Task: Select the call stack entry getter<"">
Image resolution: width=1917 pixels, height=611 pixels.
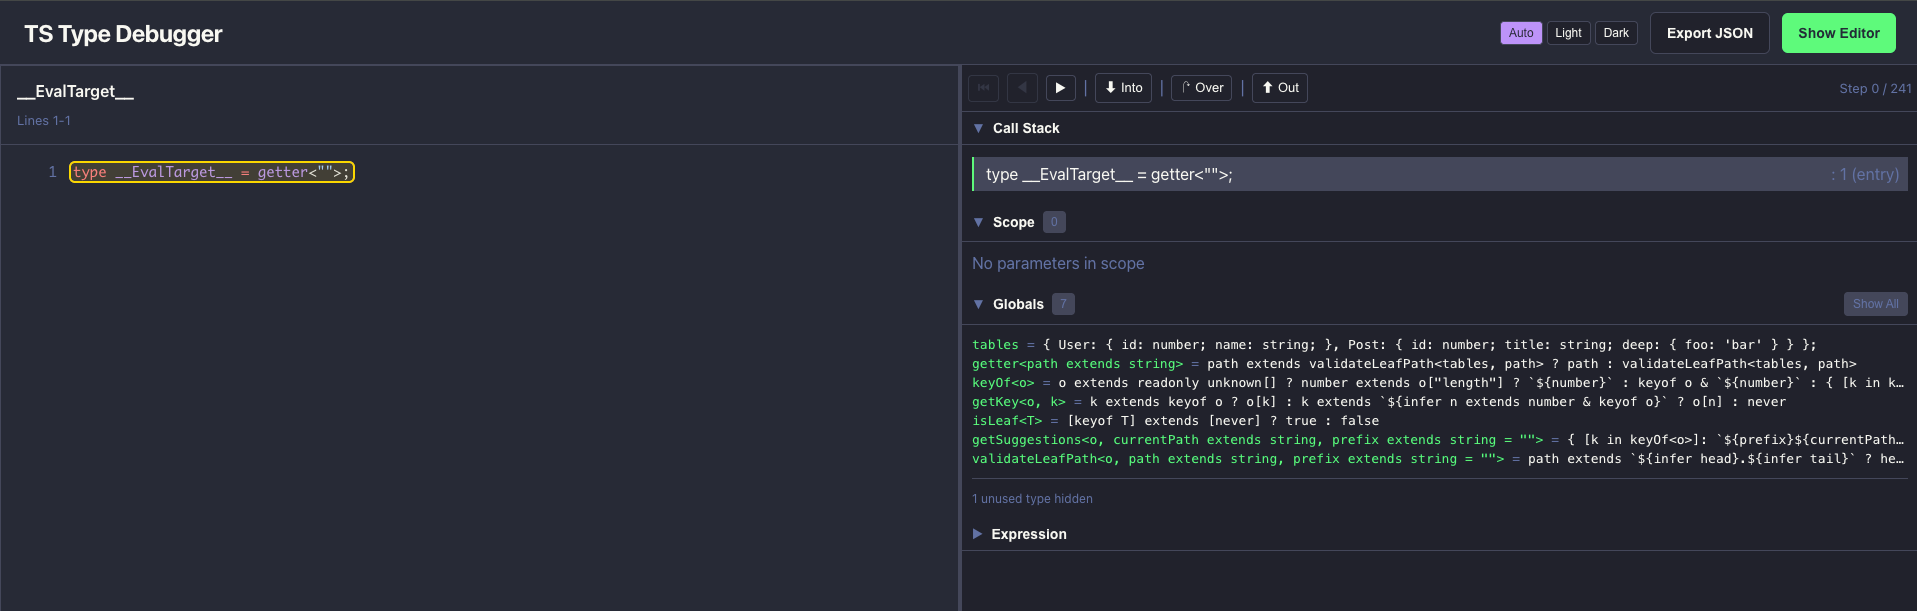Action: 1440,174
